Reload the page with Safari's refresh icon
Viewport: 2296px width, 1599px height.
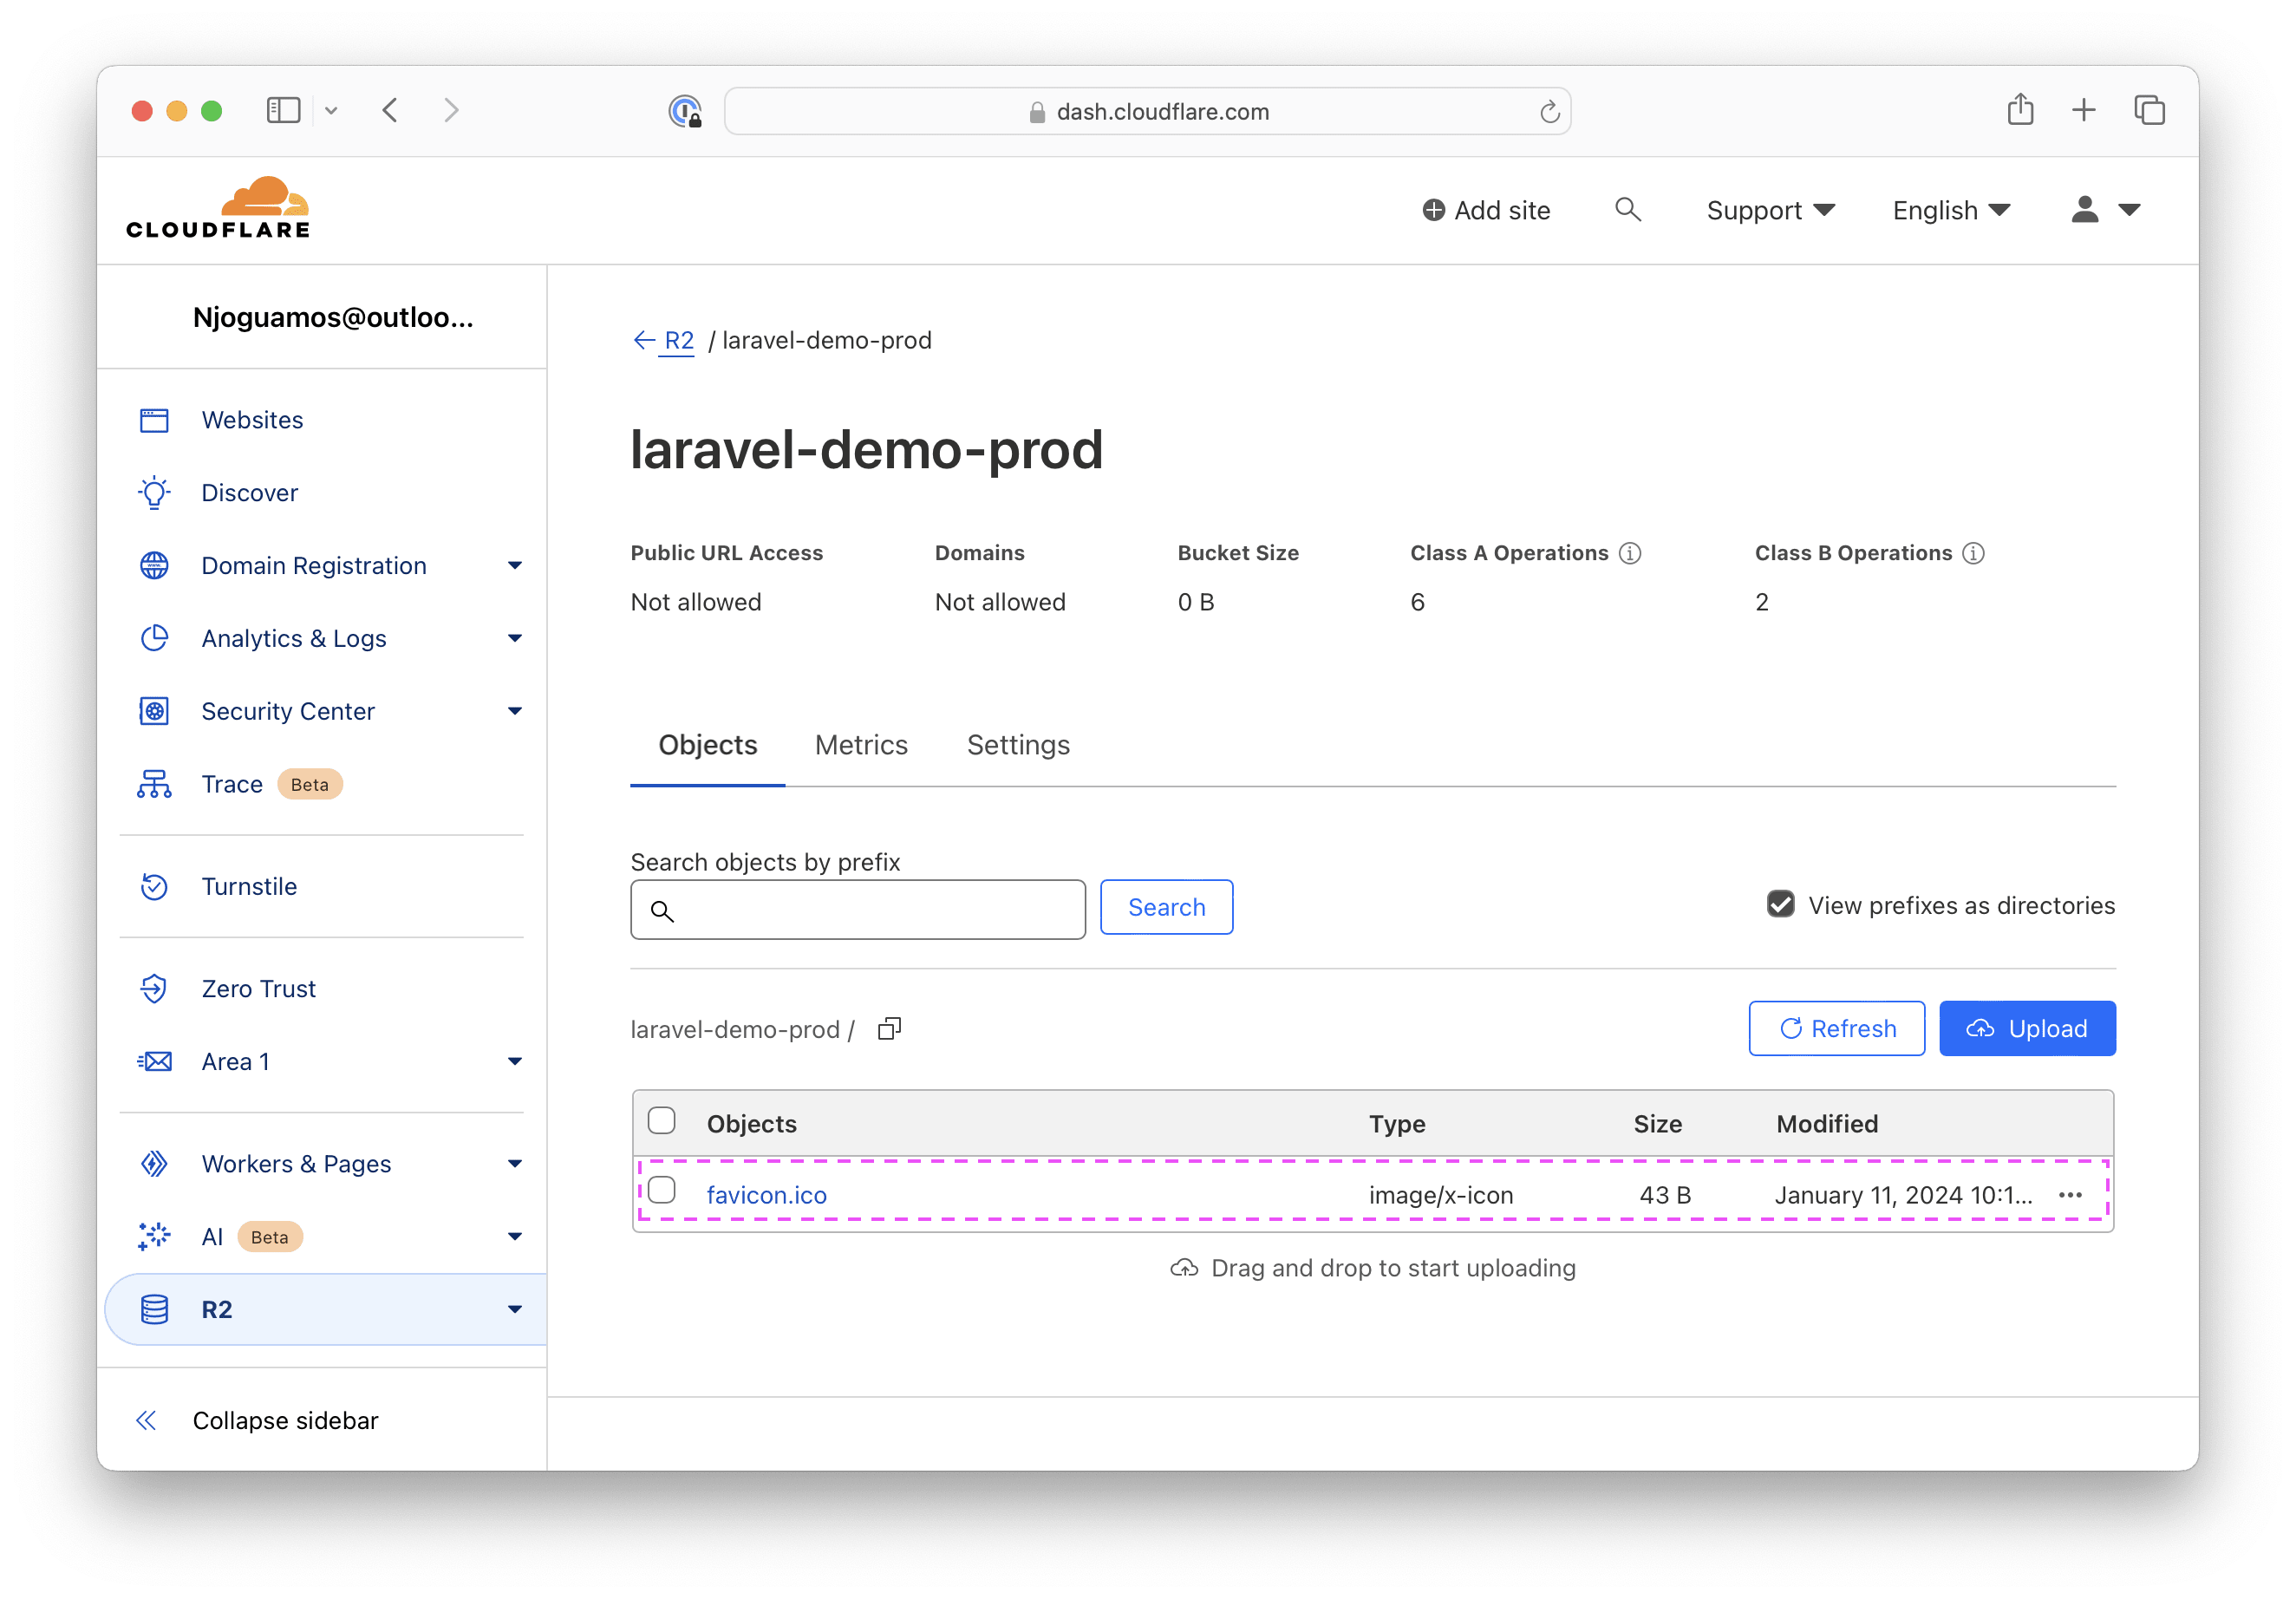(1549, 112)
